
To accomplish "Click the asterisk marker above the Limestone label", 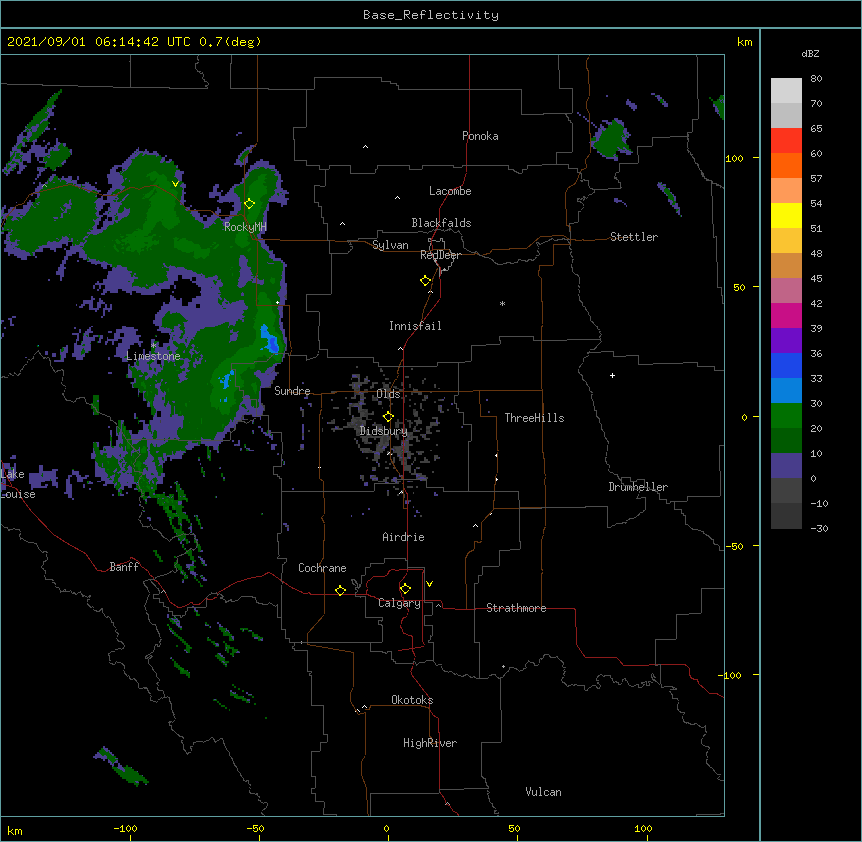I will pos(153,345).
